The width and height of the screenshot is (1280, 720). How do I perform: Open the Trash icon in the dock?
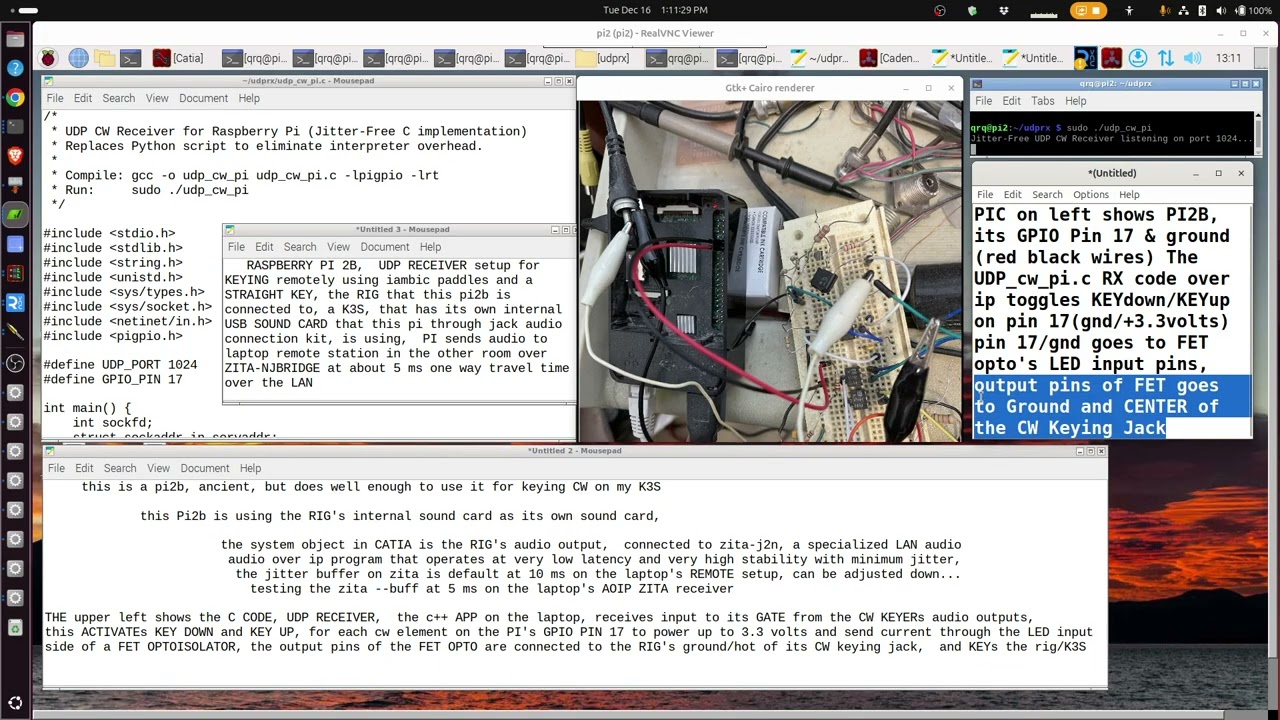click(15, 629)
